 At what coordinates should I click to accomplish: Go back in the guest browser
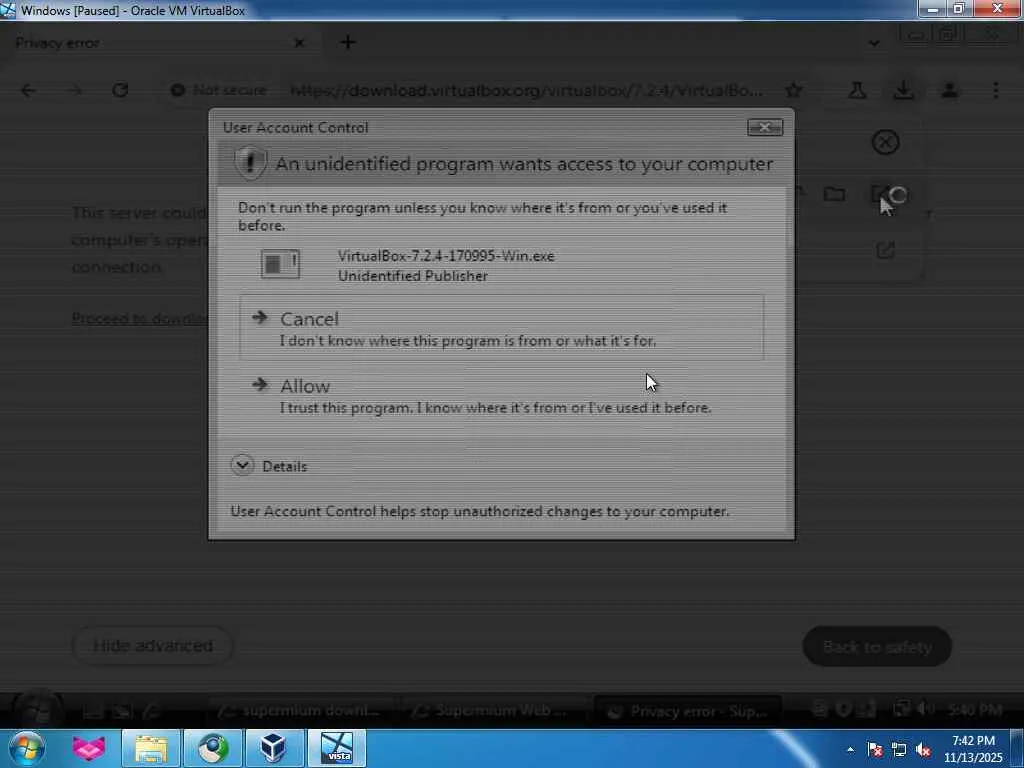click(27, 90)
